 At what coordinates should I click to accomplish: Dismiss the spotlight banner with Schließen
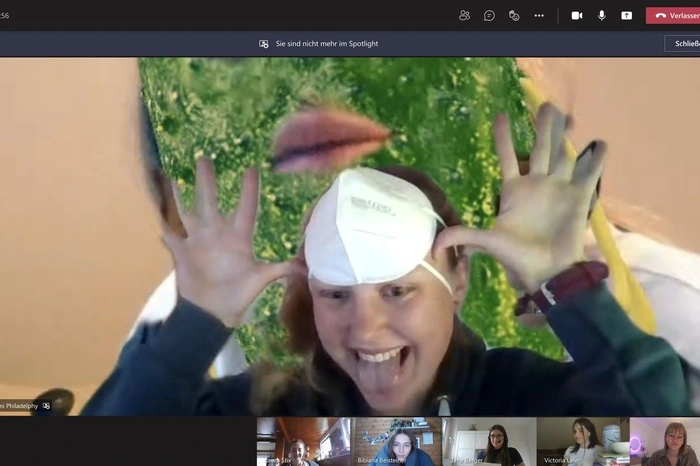[x=682, y=44]
